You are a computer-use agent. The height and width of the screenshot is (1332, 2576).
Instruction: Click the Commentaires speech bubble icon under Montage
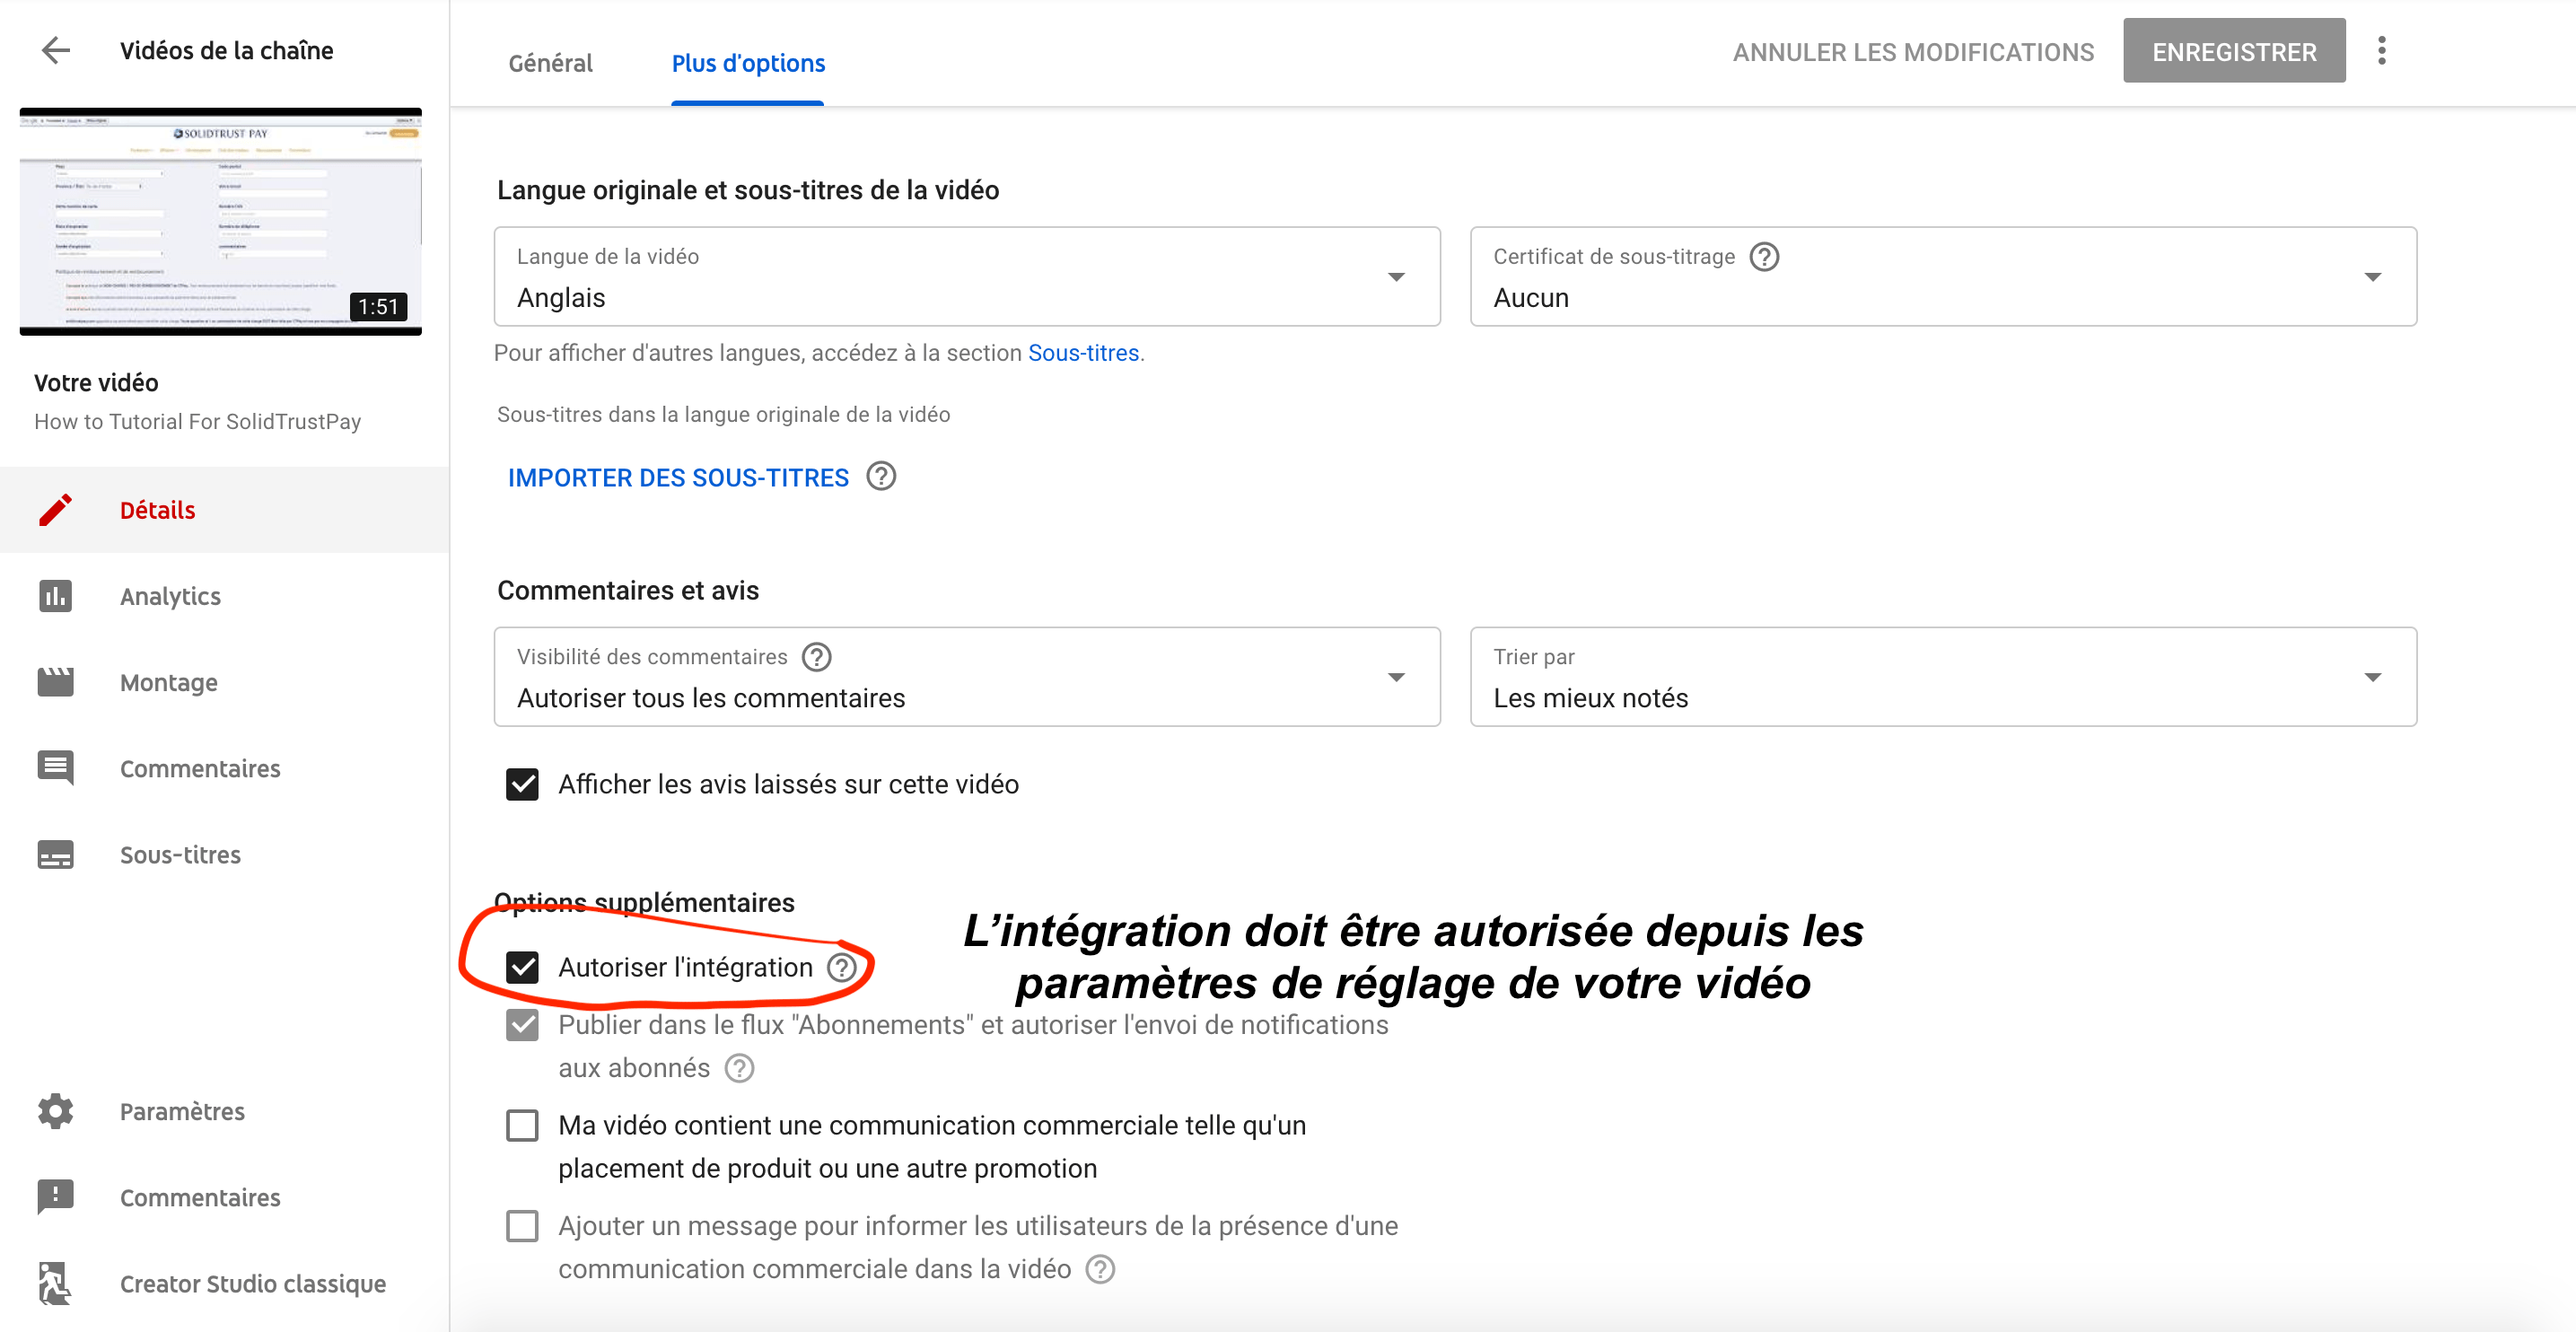click(x=55, y=768)
